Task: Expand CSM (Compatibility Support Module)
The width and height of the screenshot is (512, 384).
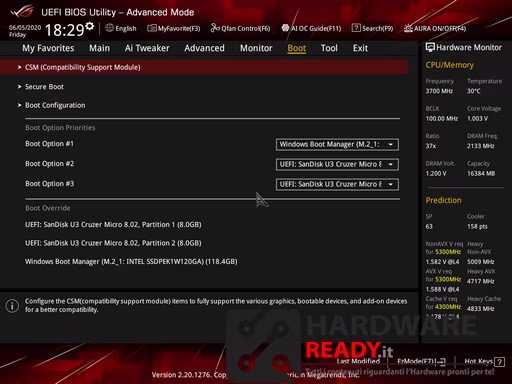Action: click(204, 67)
